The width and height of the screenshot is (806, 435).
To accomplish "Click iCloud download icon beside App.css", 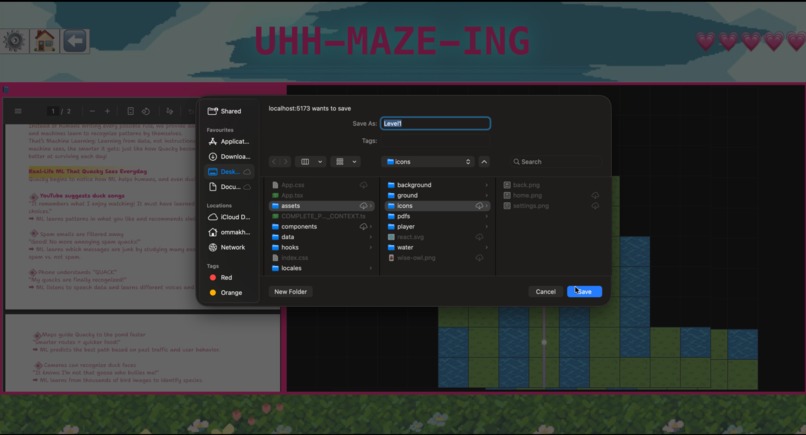I will click(x=363, y=185).
